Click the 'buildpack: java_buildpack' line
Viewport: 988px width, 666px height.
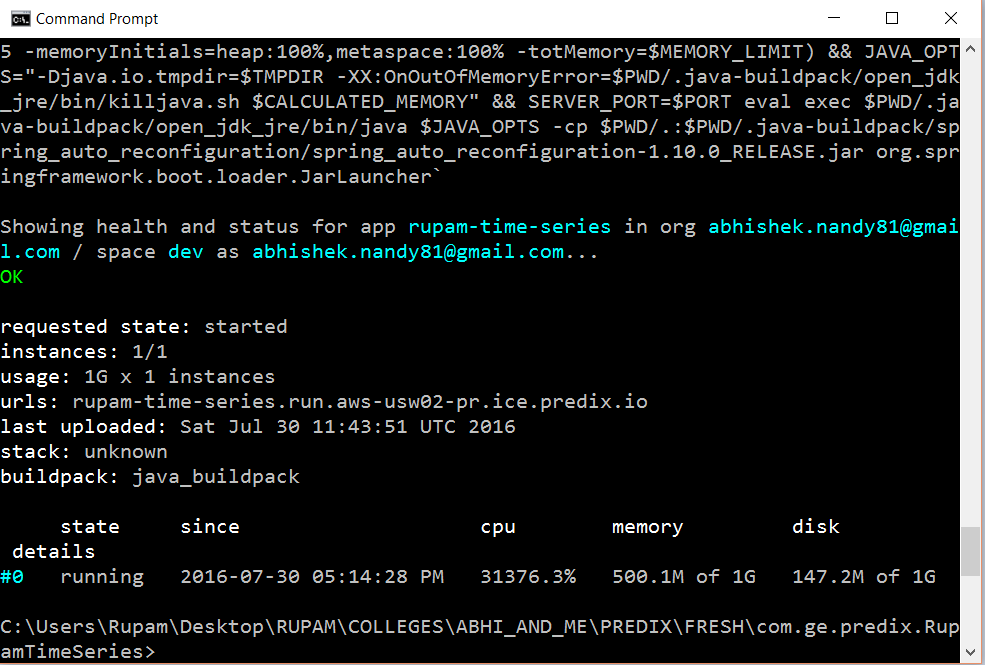pyautogui.click(x=150, y=477)
